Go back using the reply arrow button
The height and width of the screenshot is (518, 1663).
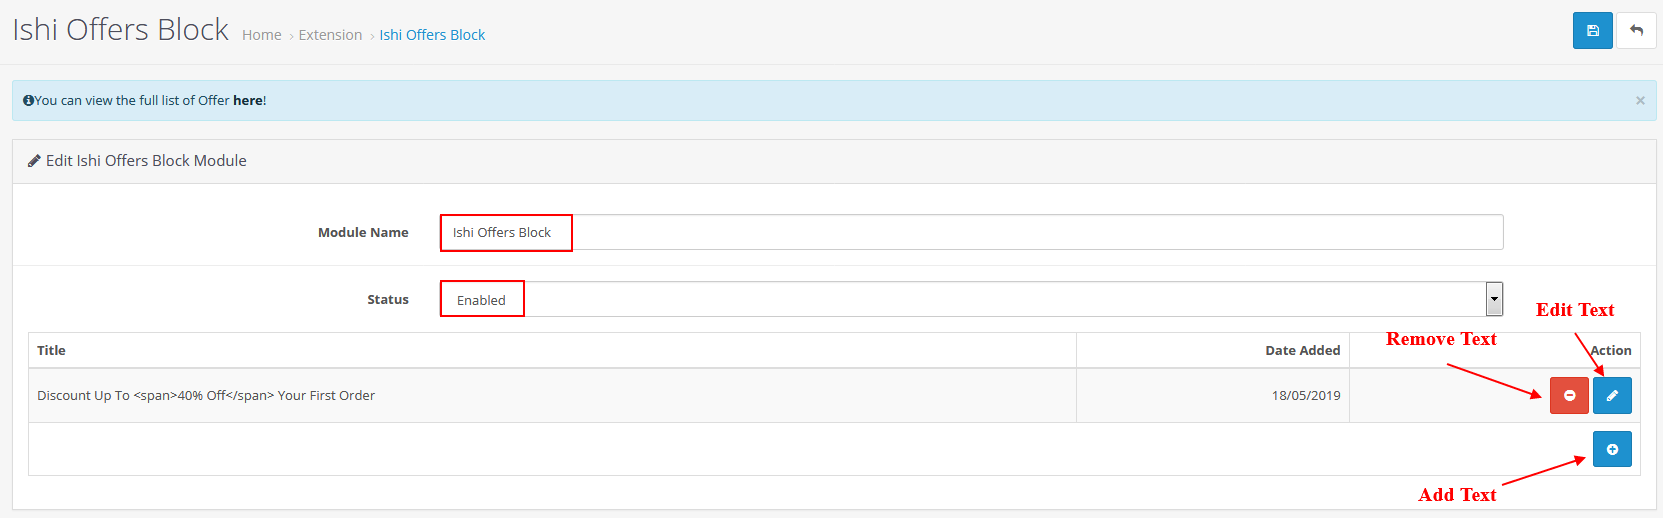[x=1637, y=30]
